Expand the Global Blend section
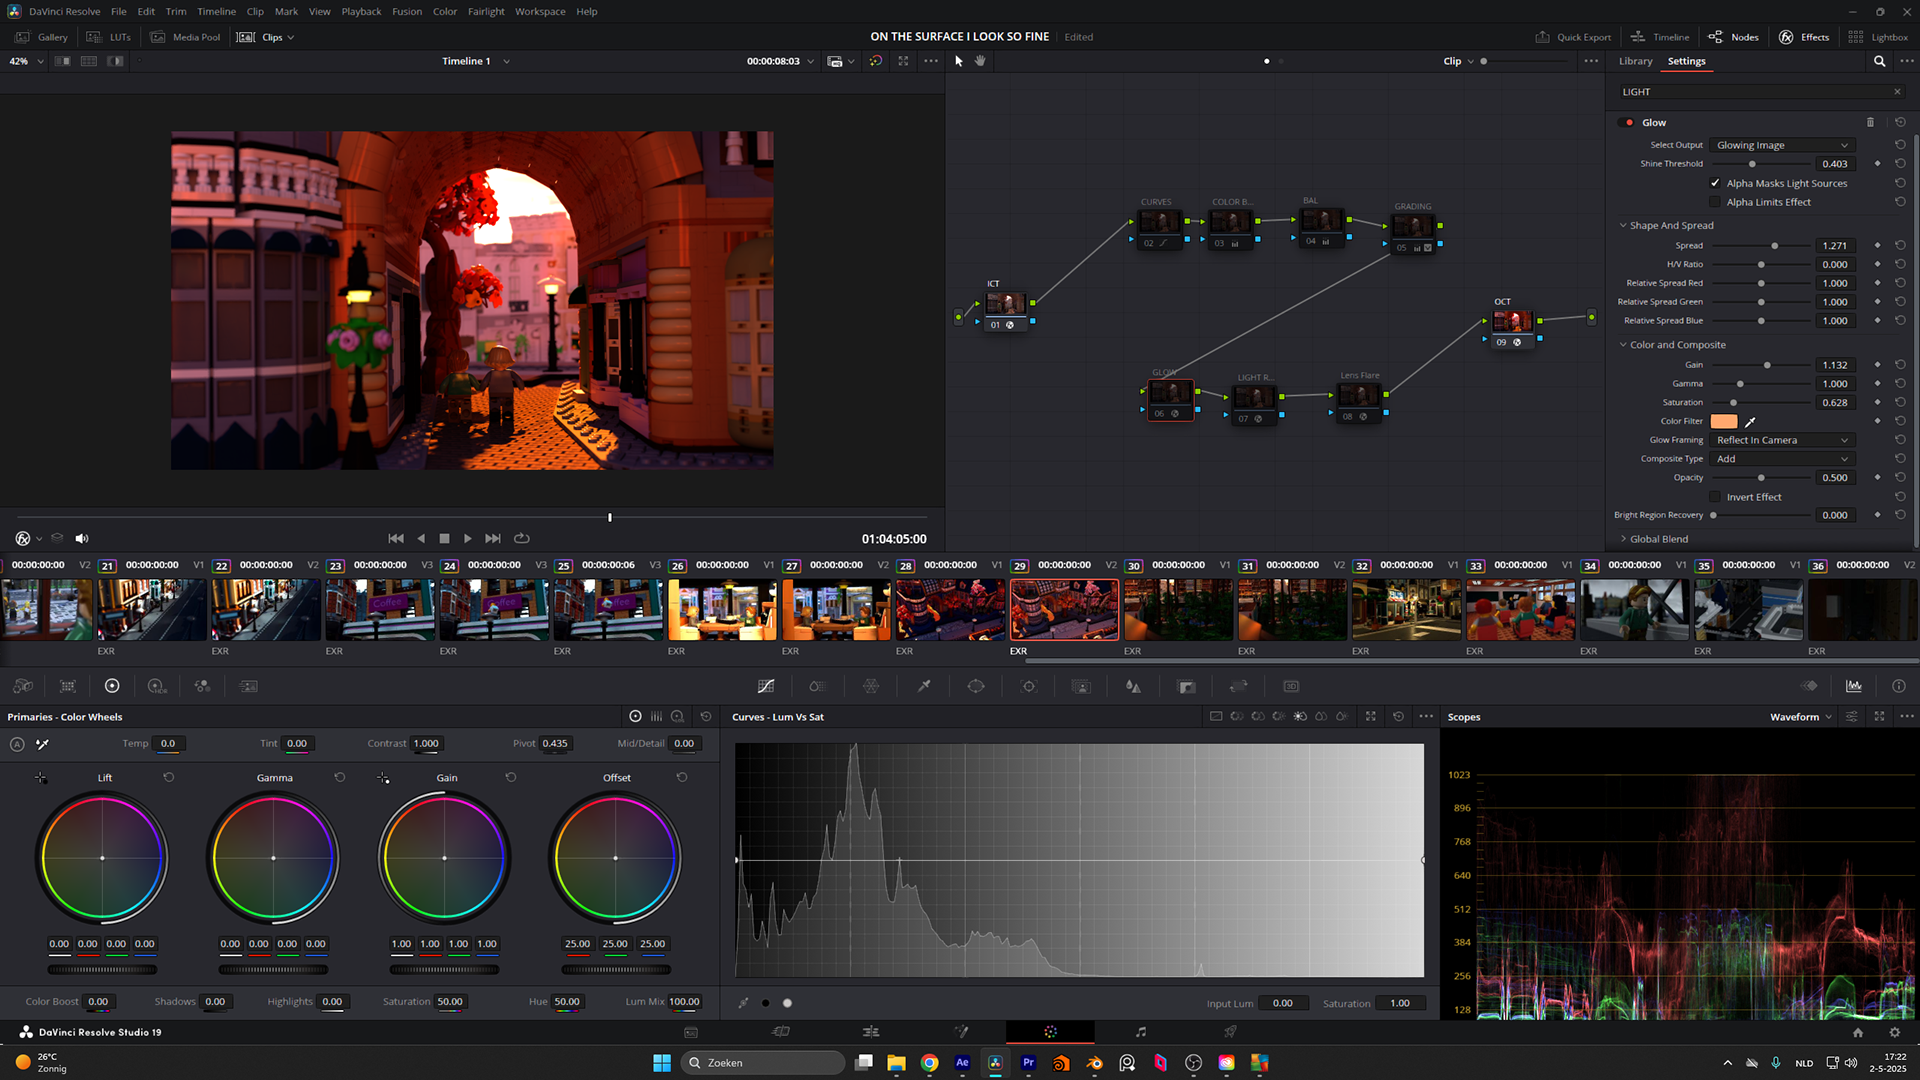Screen dimensions: 1920x1080 click(x=1657, y=539)
